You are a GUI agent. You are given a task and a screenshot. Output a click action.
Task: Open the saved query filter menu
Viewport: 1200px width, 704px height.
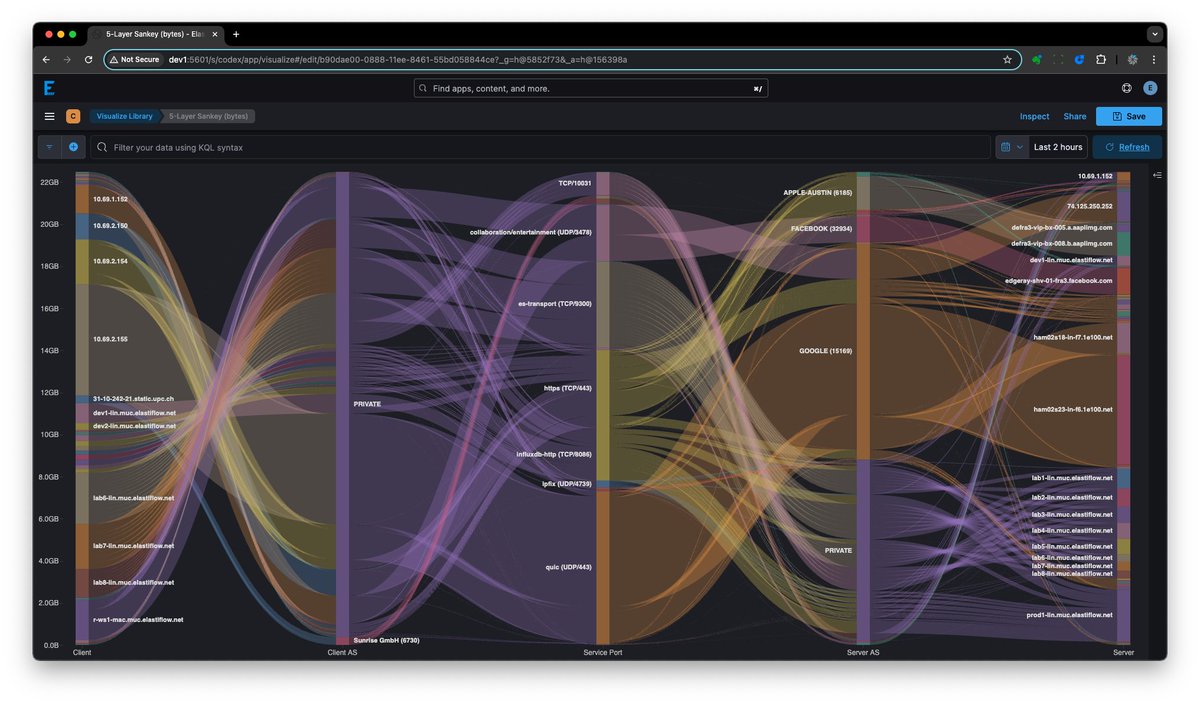coord(50,147)
